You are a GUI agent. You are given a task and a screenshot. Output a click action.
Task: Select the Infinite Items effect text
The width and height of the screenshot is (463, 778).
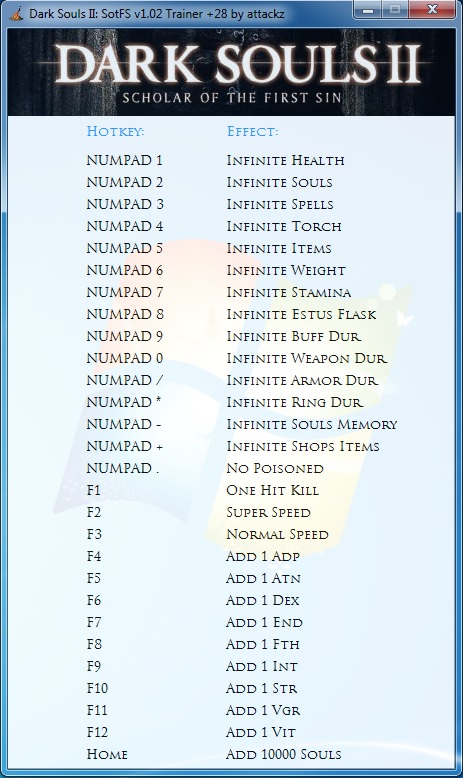tap(279, 248)
